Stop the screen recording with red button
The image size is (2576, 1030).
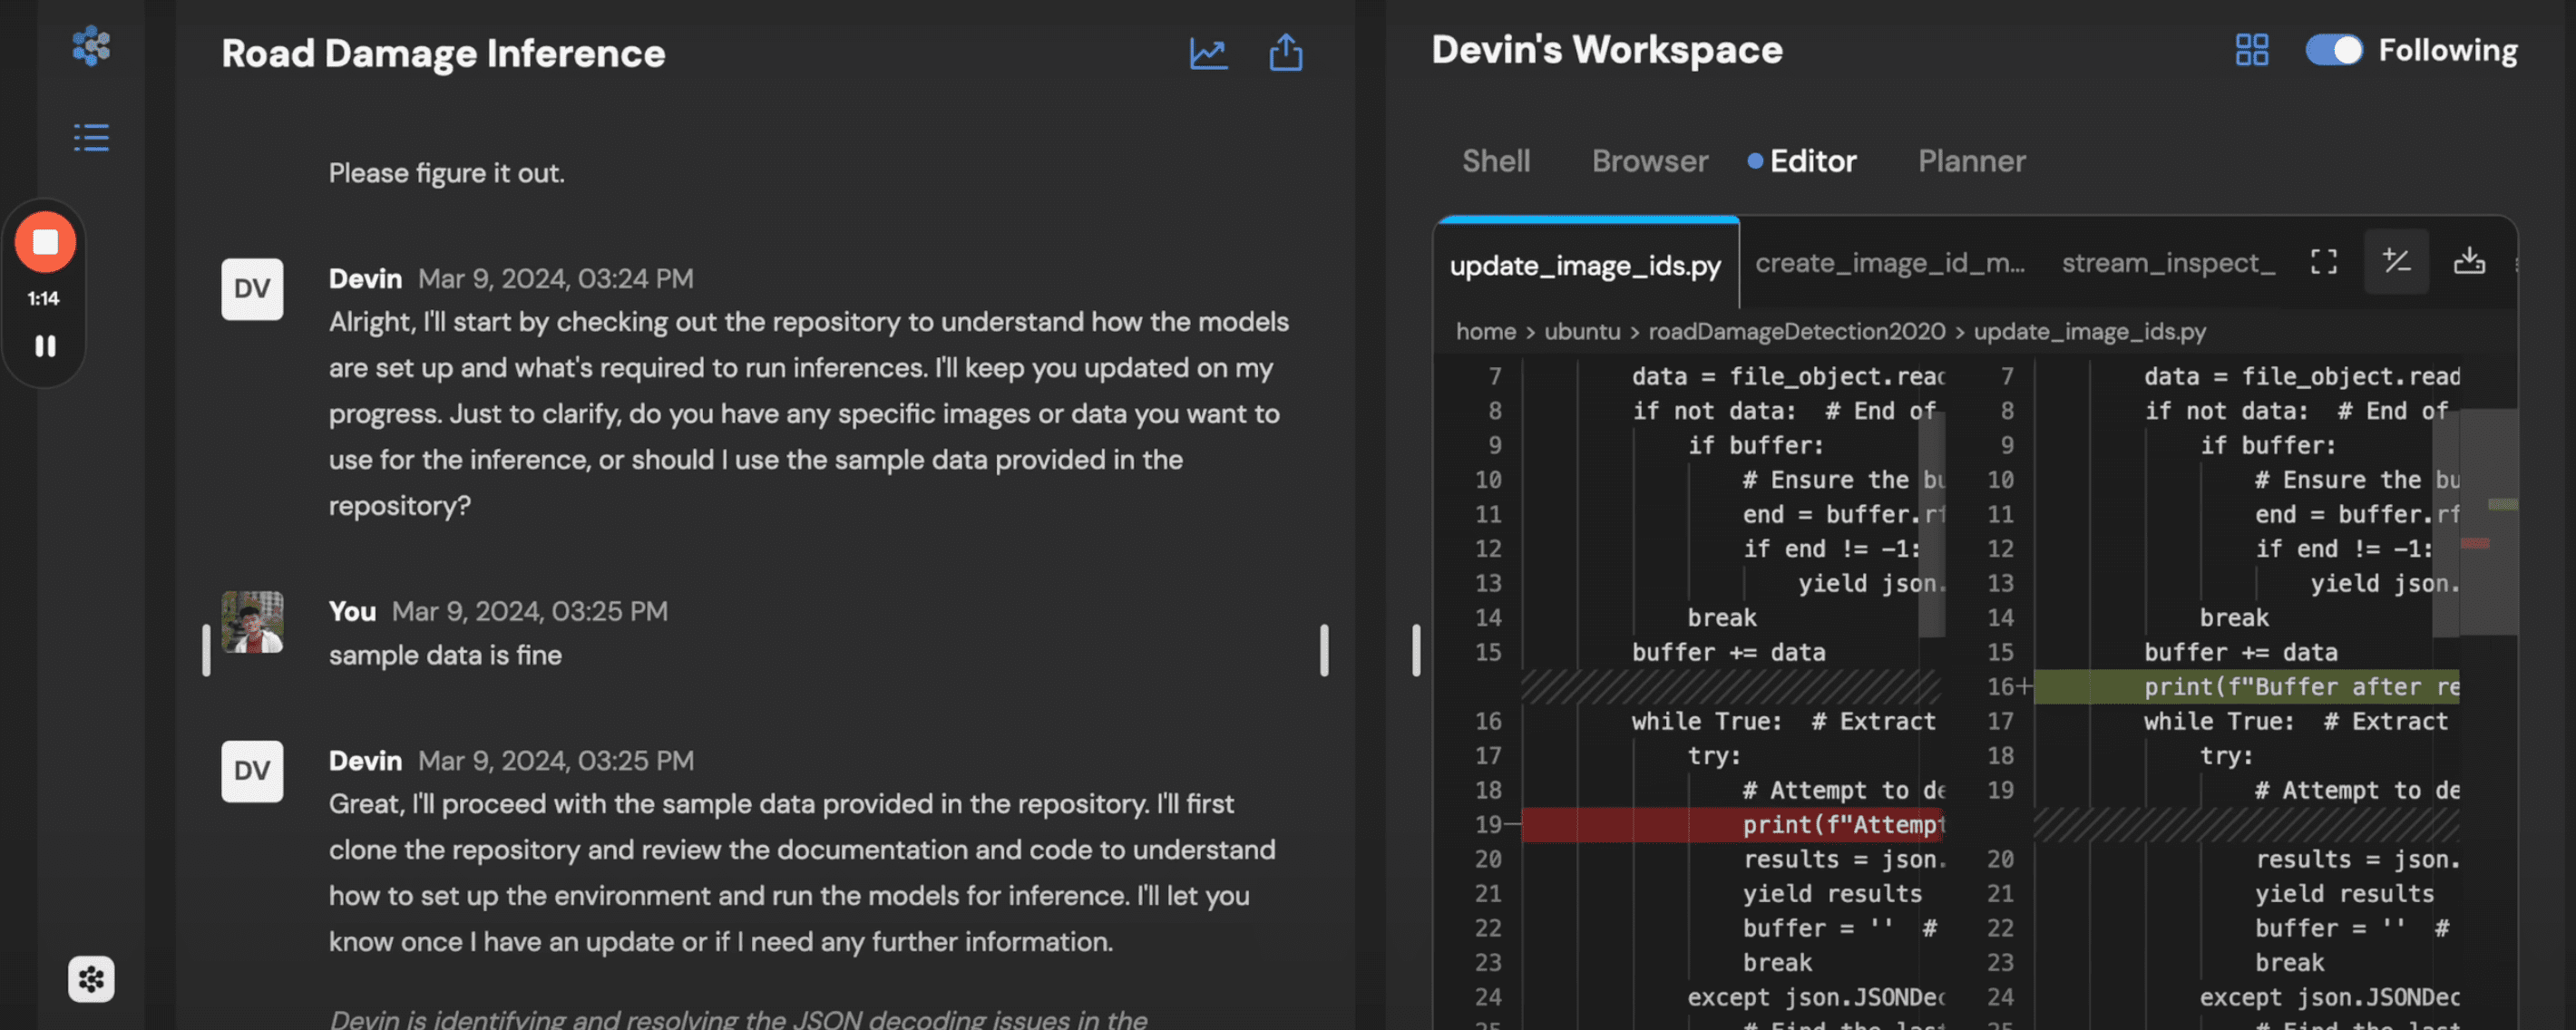click(45, 241)
